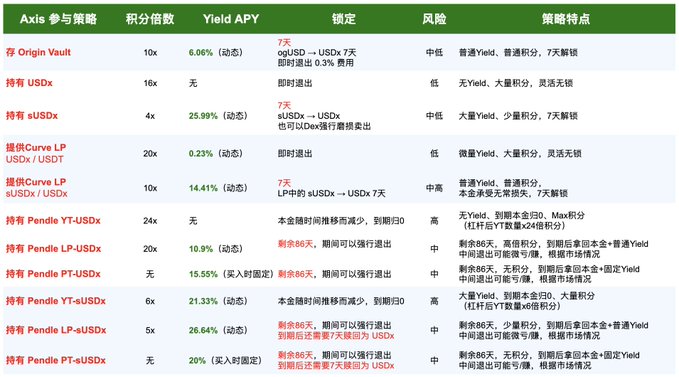Image resolution: width=679 pixels, height=377 pixels.
Task: Click the '6x' points multiplier
Action: click(150, 301)
